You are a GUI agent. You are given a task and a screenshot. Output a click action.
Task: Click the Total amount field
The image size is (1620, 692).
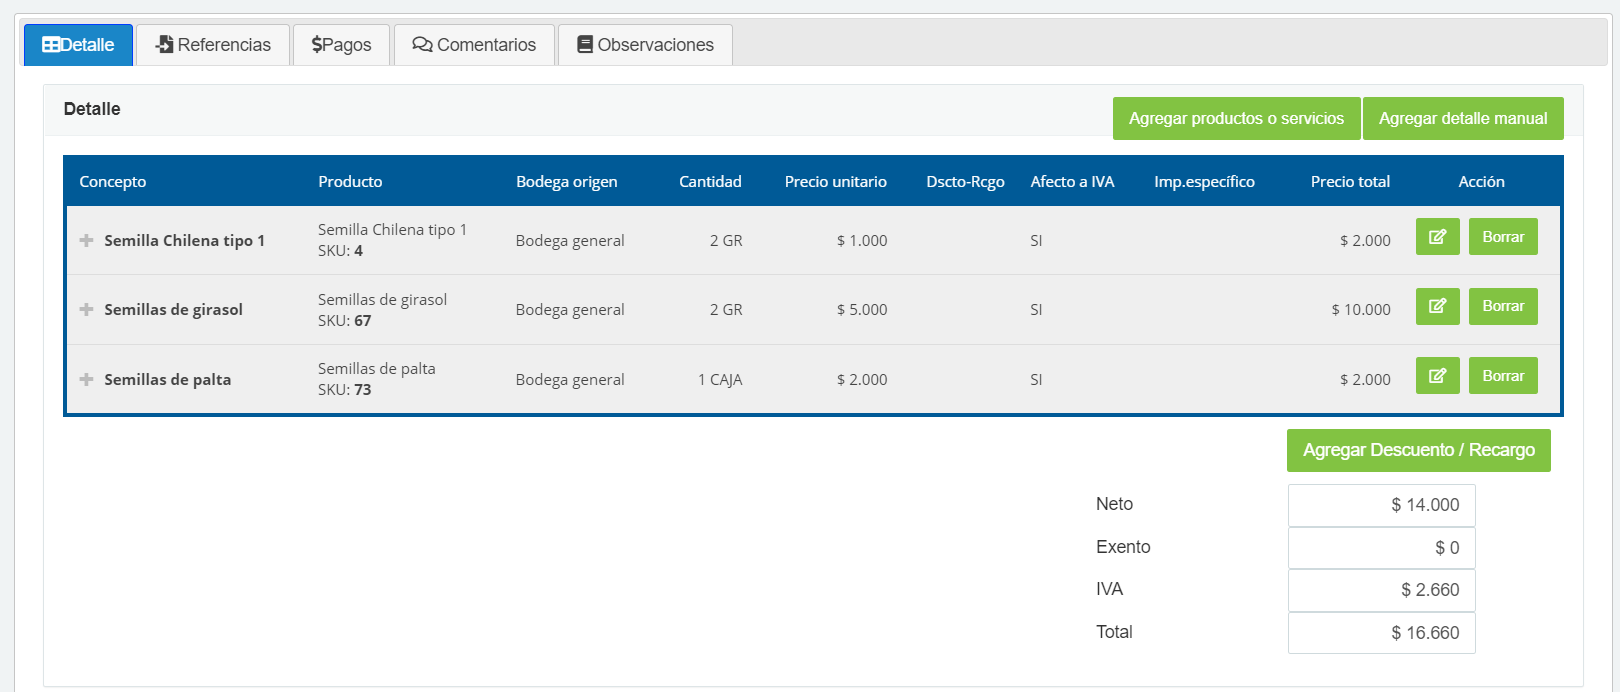(1381, 633)
